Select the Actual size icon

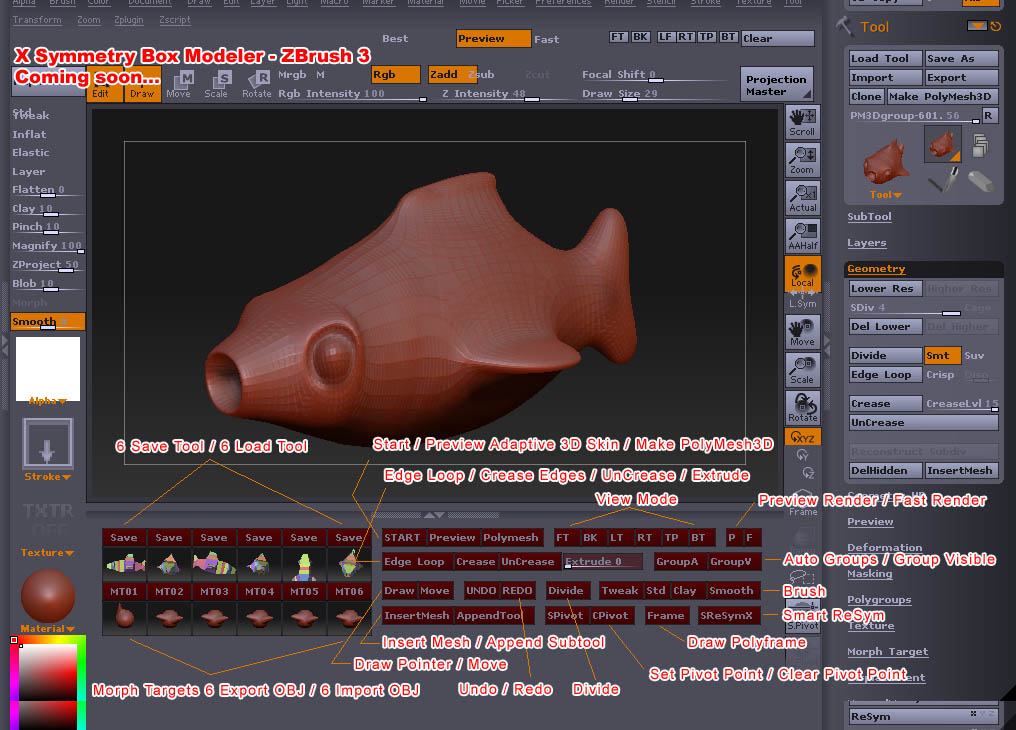point(803,195)
